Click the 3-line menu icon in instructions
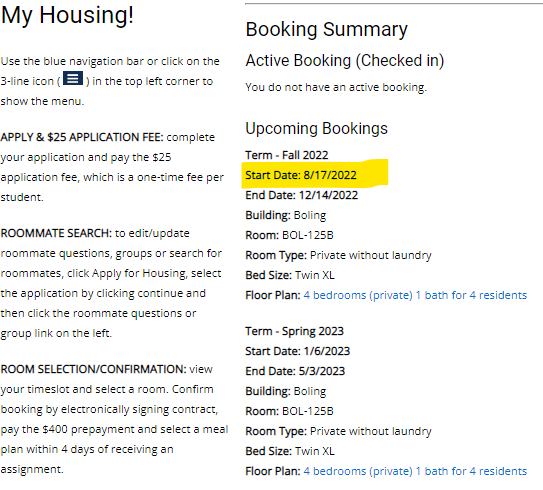The height and width of the screenshot is (490, 543). [x=73, y=78]
